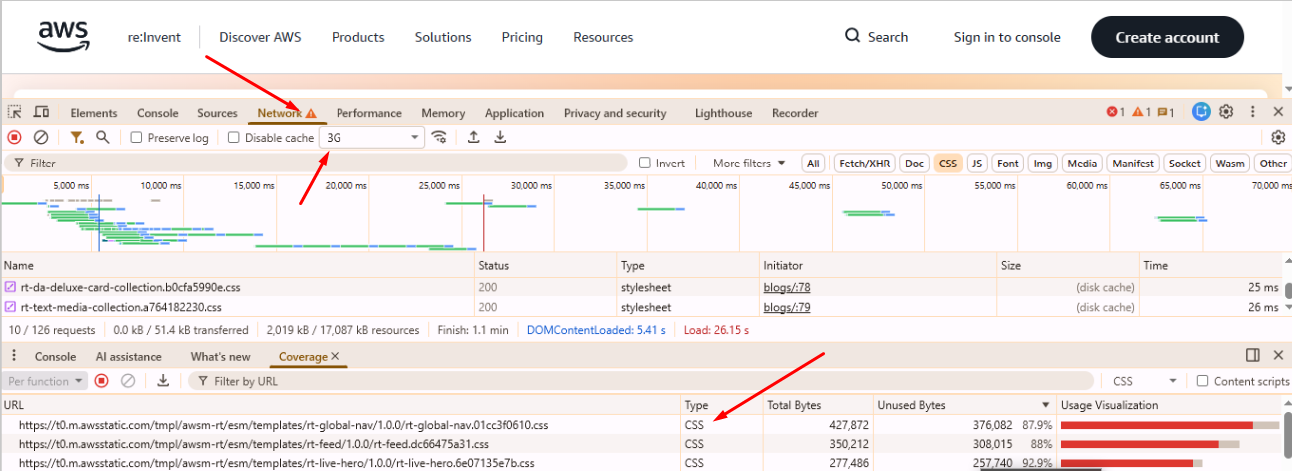Click the issues count badge
Screen dimensions: 1292x471
click(x=1166, y=112)
